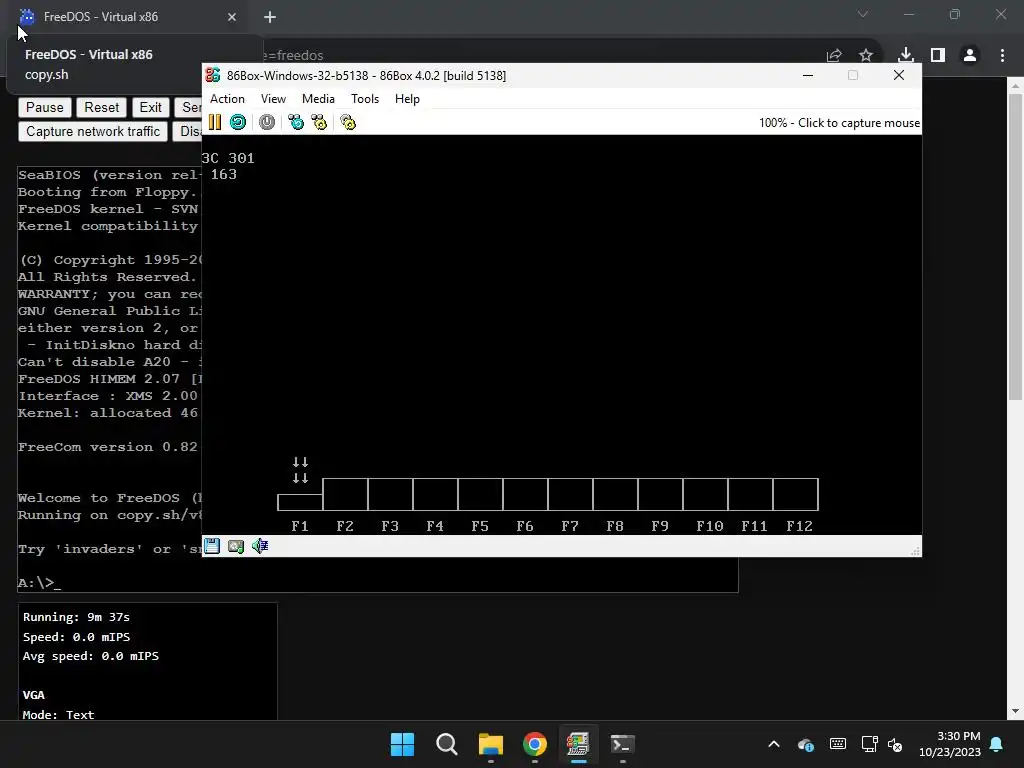Open the notifications bell icon
This screenshot has width=1024, height=768.
click(x=997, y=744)
